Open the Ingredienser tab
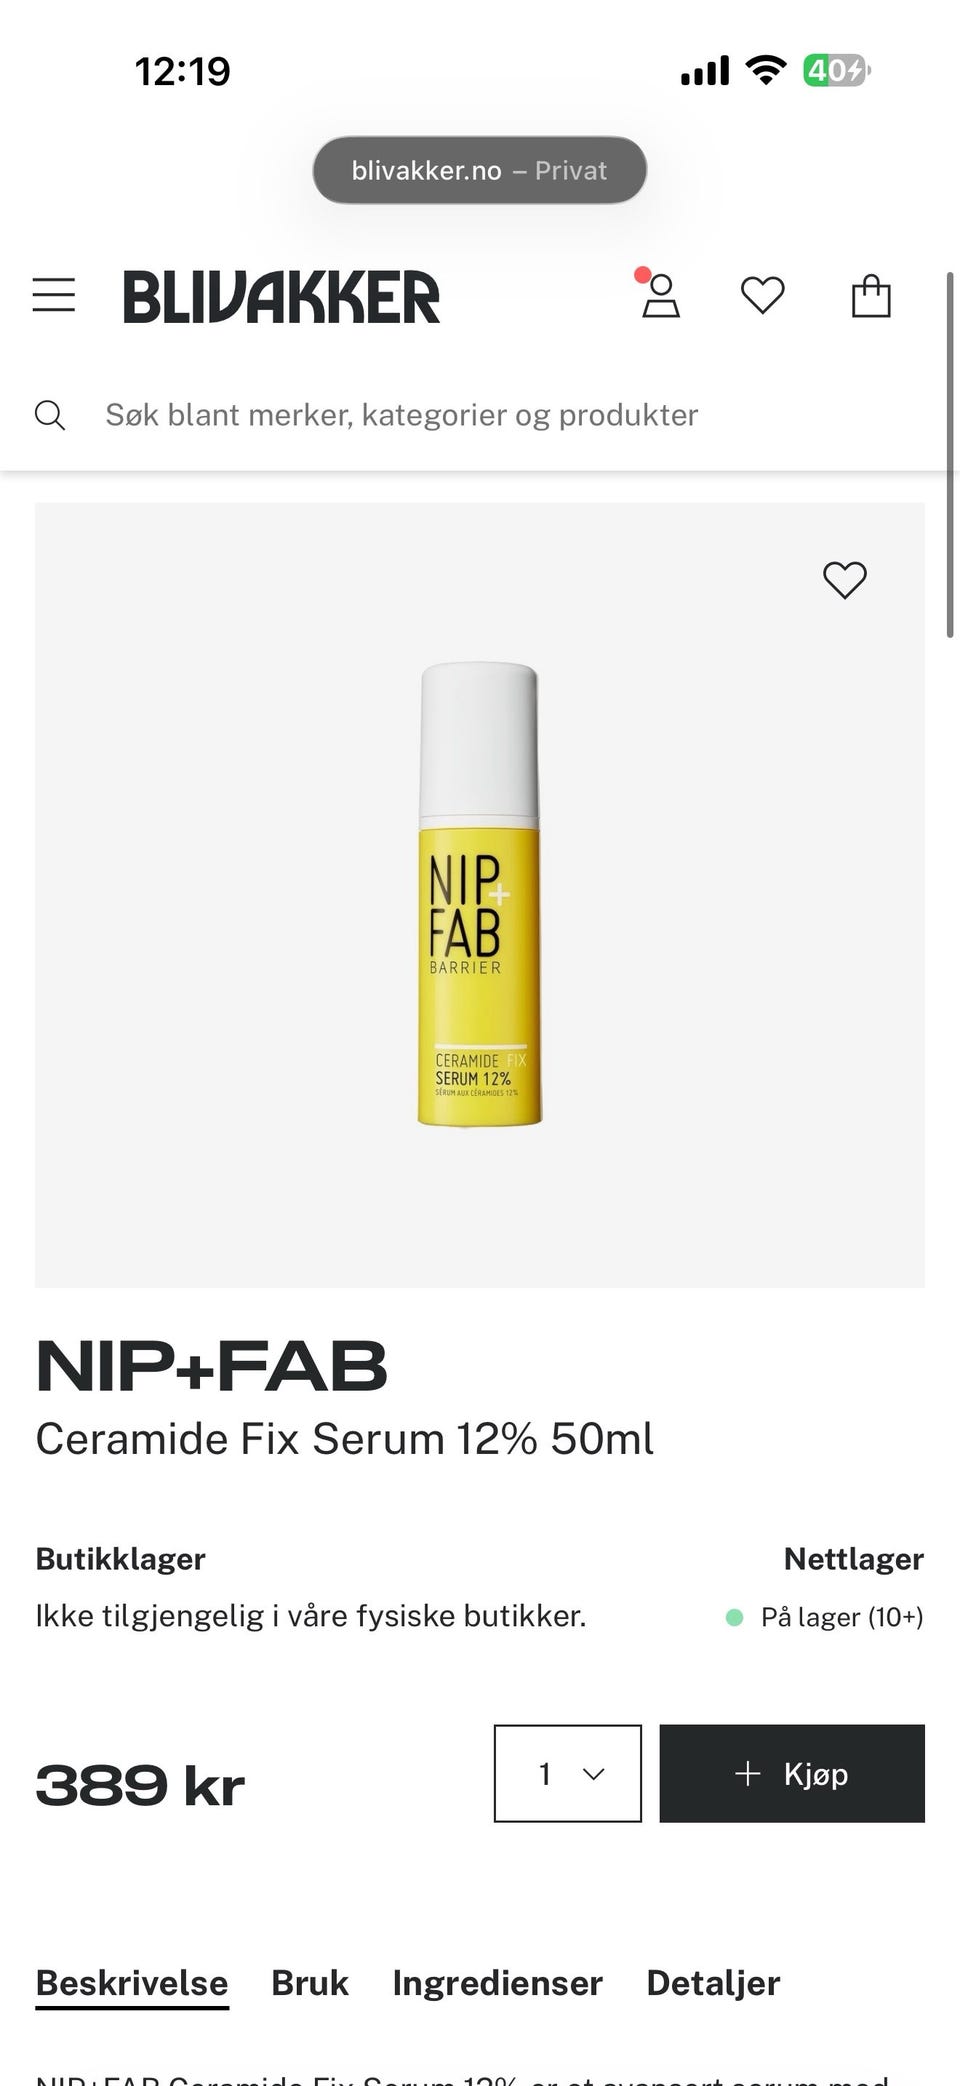The width and height of the screenshot is (960, 2086). tap(497, 1982)
